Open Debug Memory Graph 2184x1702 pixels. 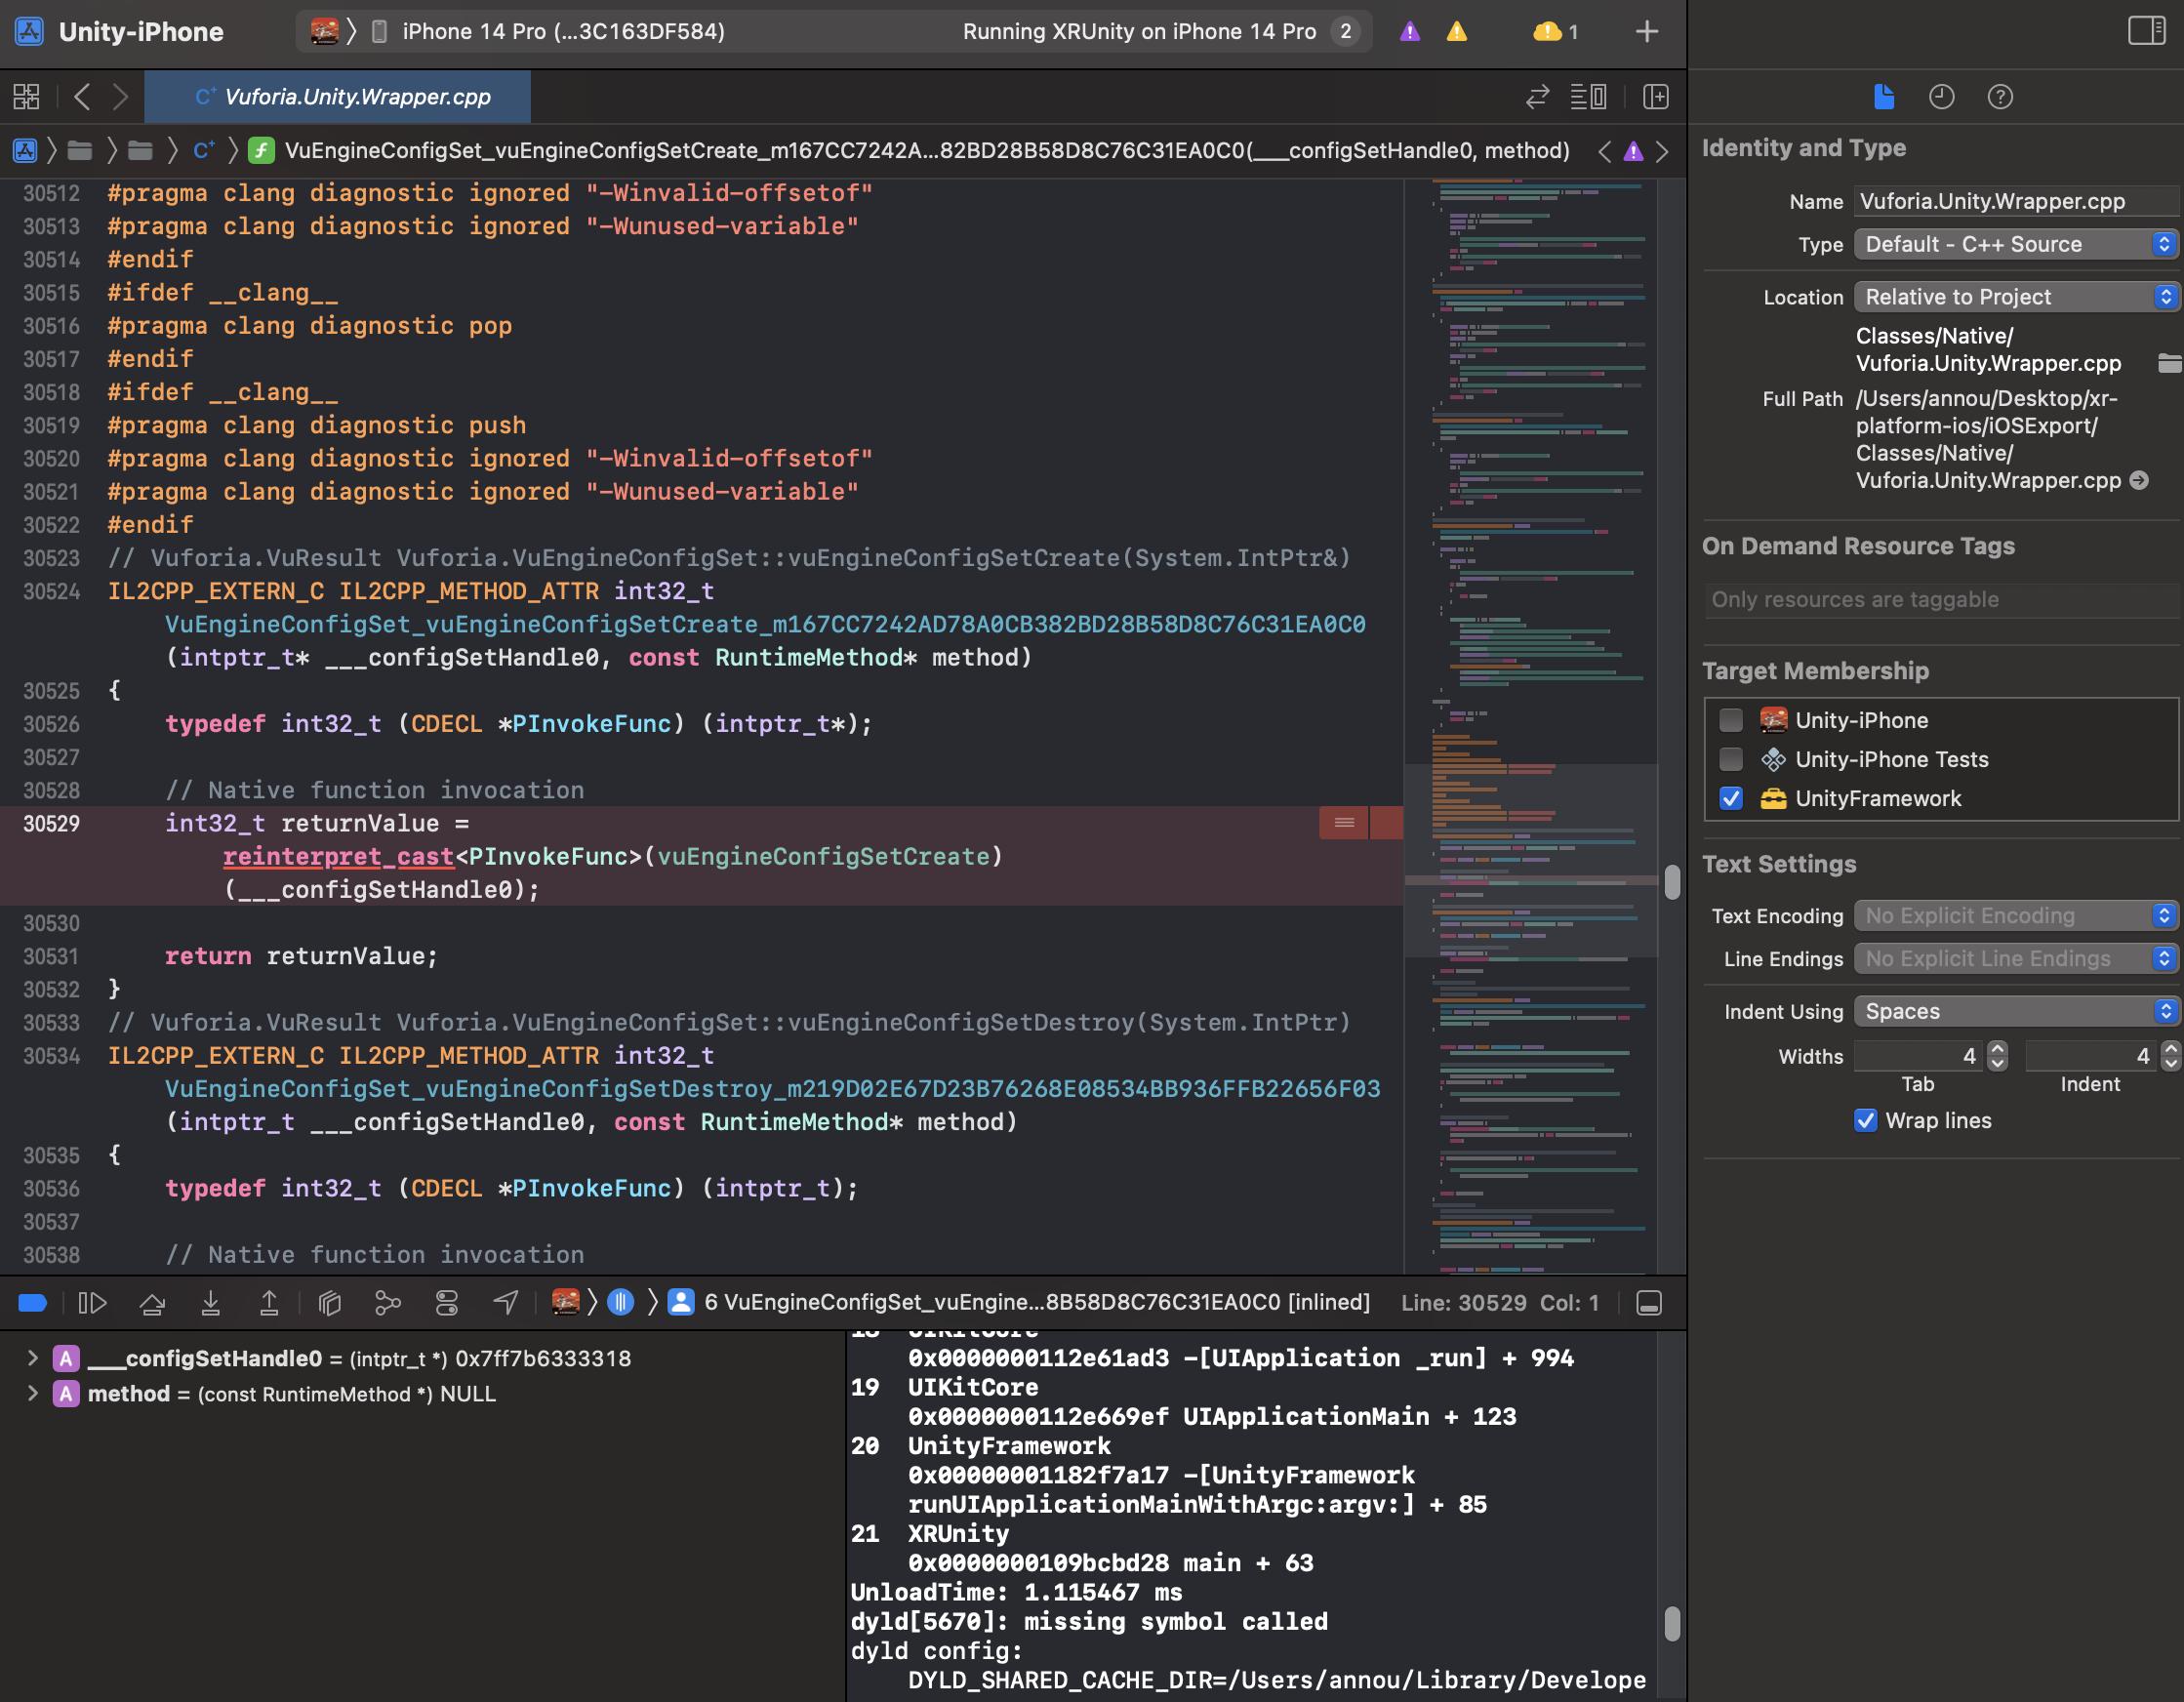coord(388,1302)
